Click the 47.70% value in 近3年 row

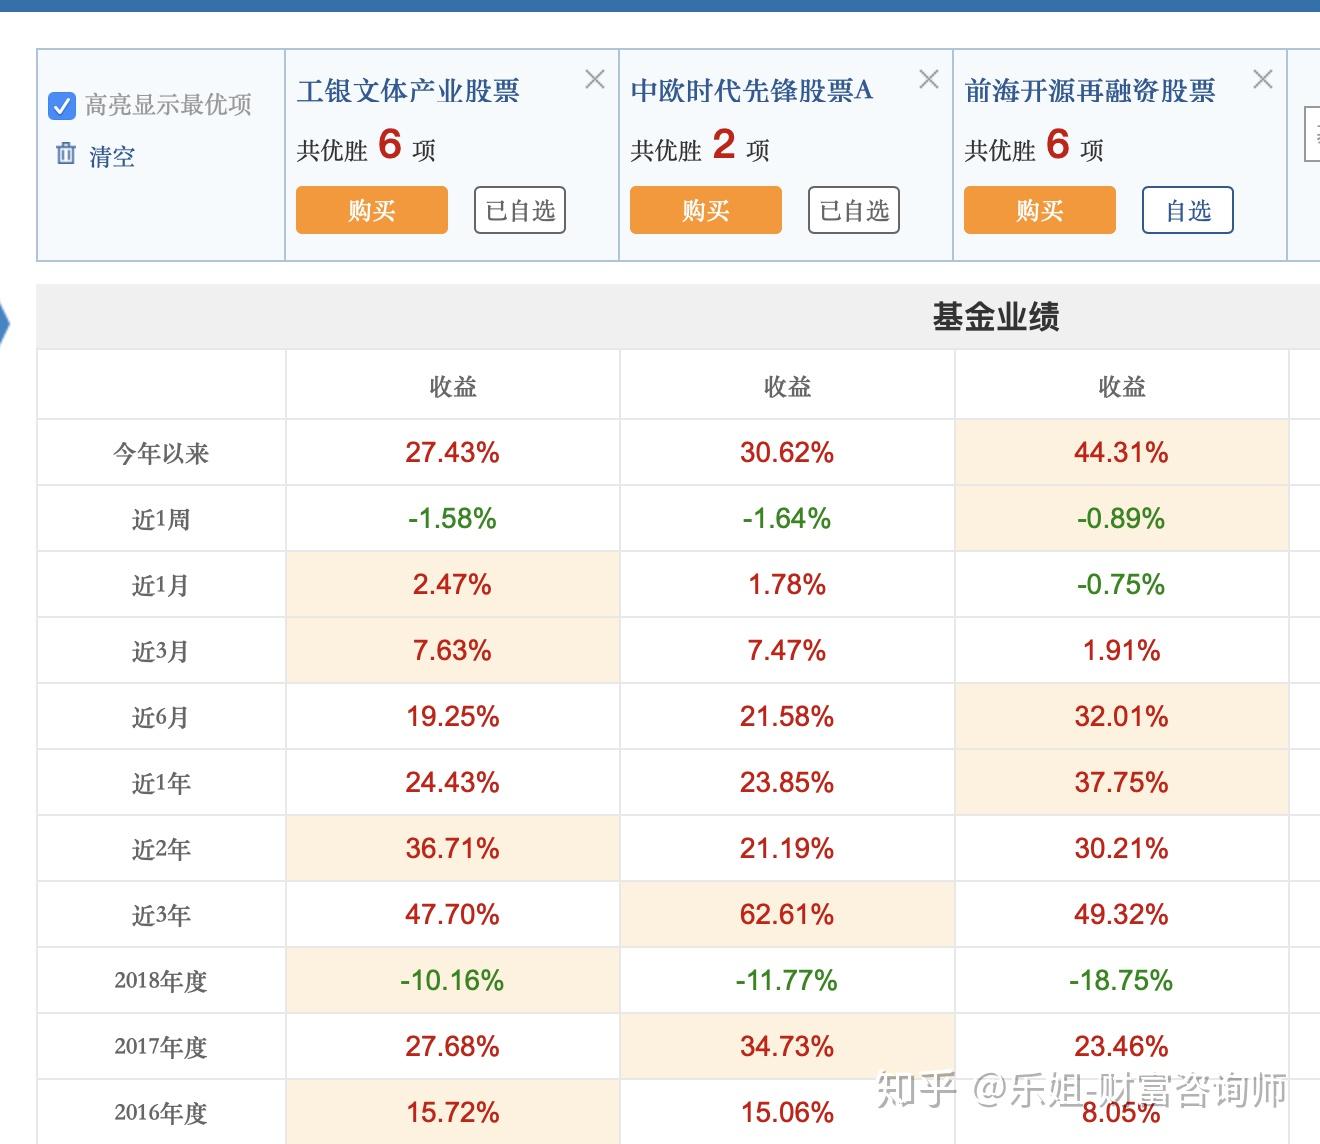452,914
